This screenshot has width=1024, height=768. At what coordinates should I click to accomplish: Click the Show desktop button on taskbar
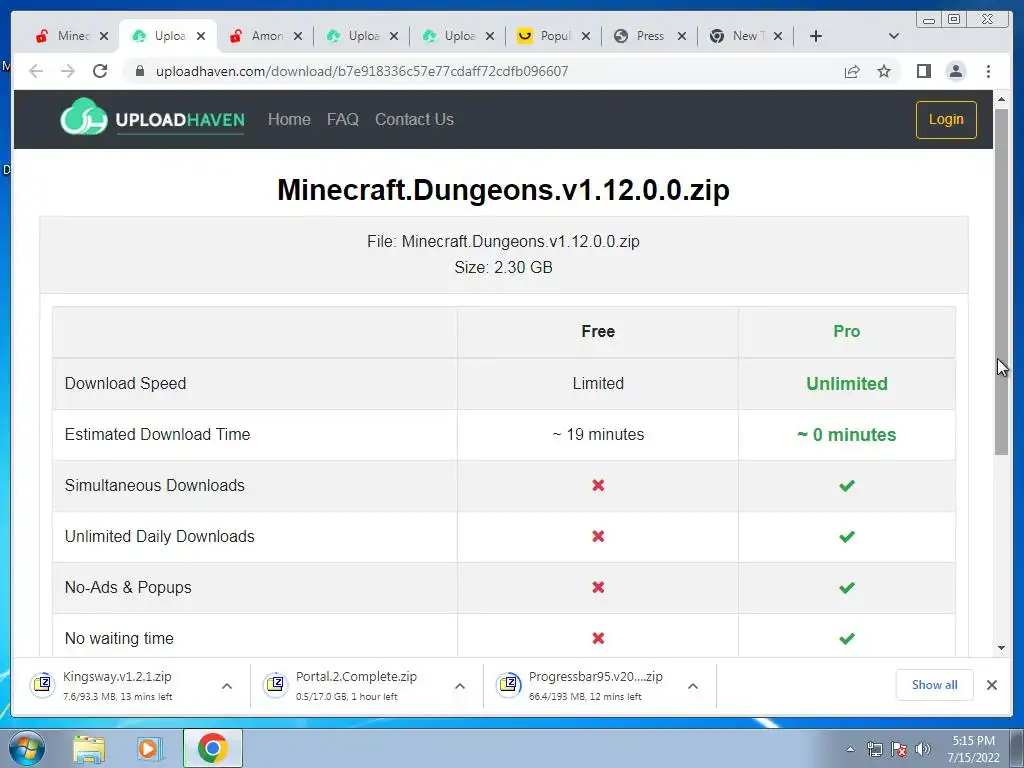[x=1016, y=748]
